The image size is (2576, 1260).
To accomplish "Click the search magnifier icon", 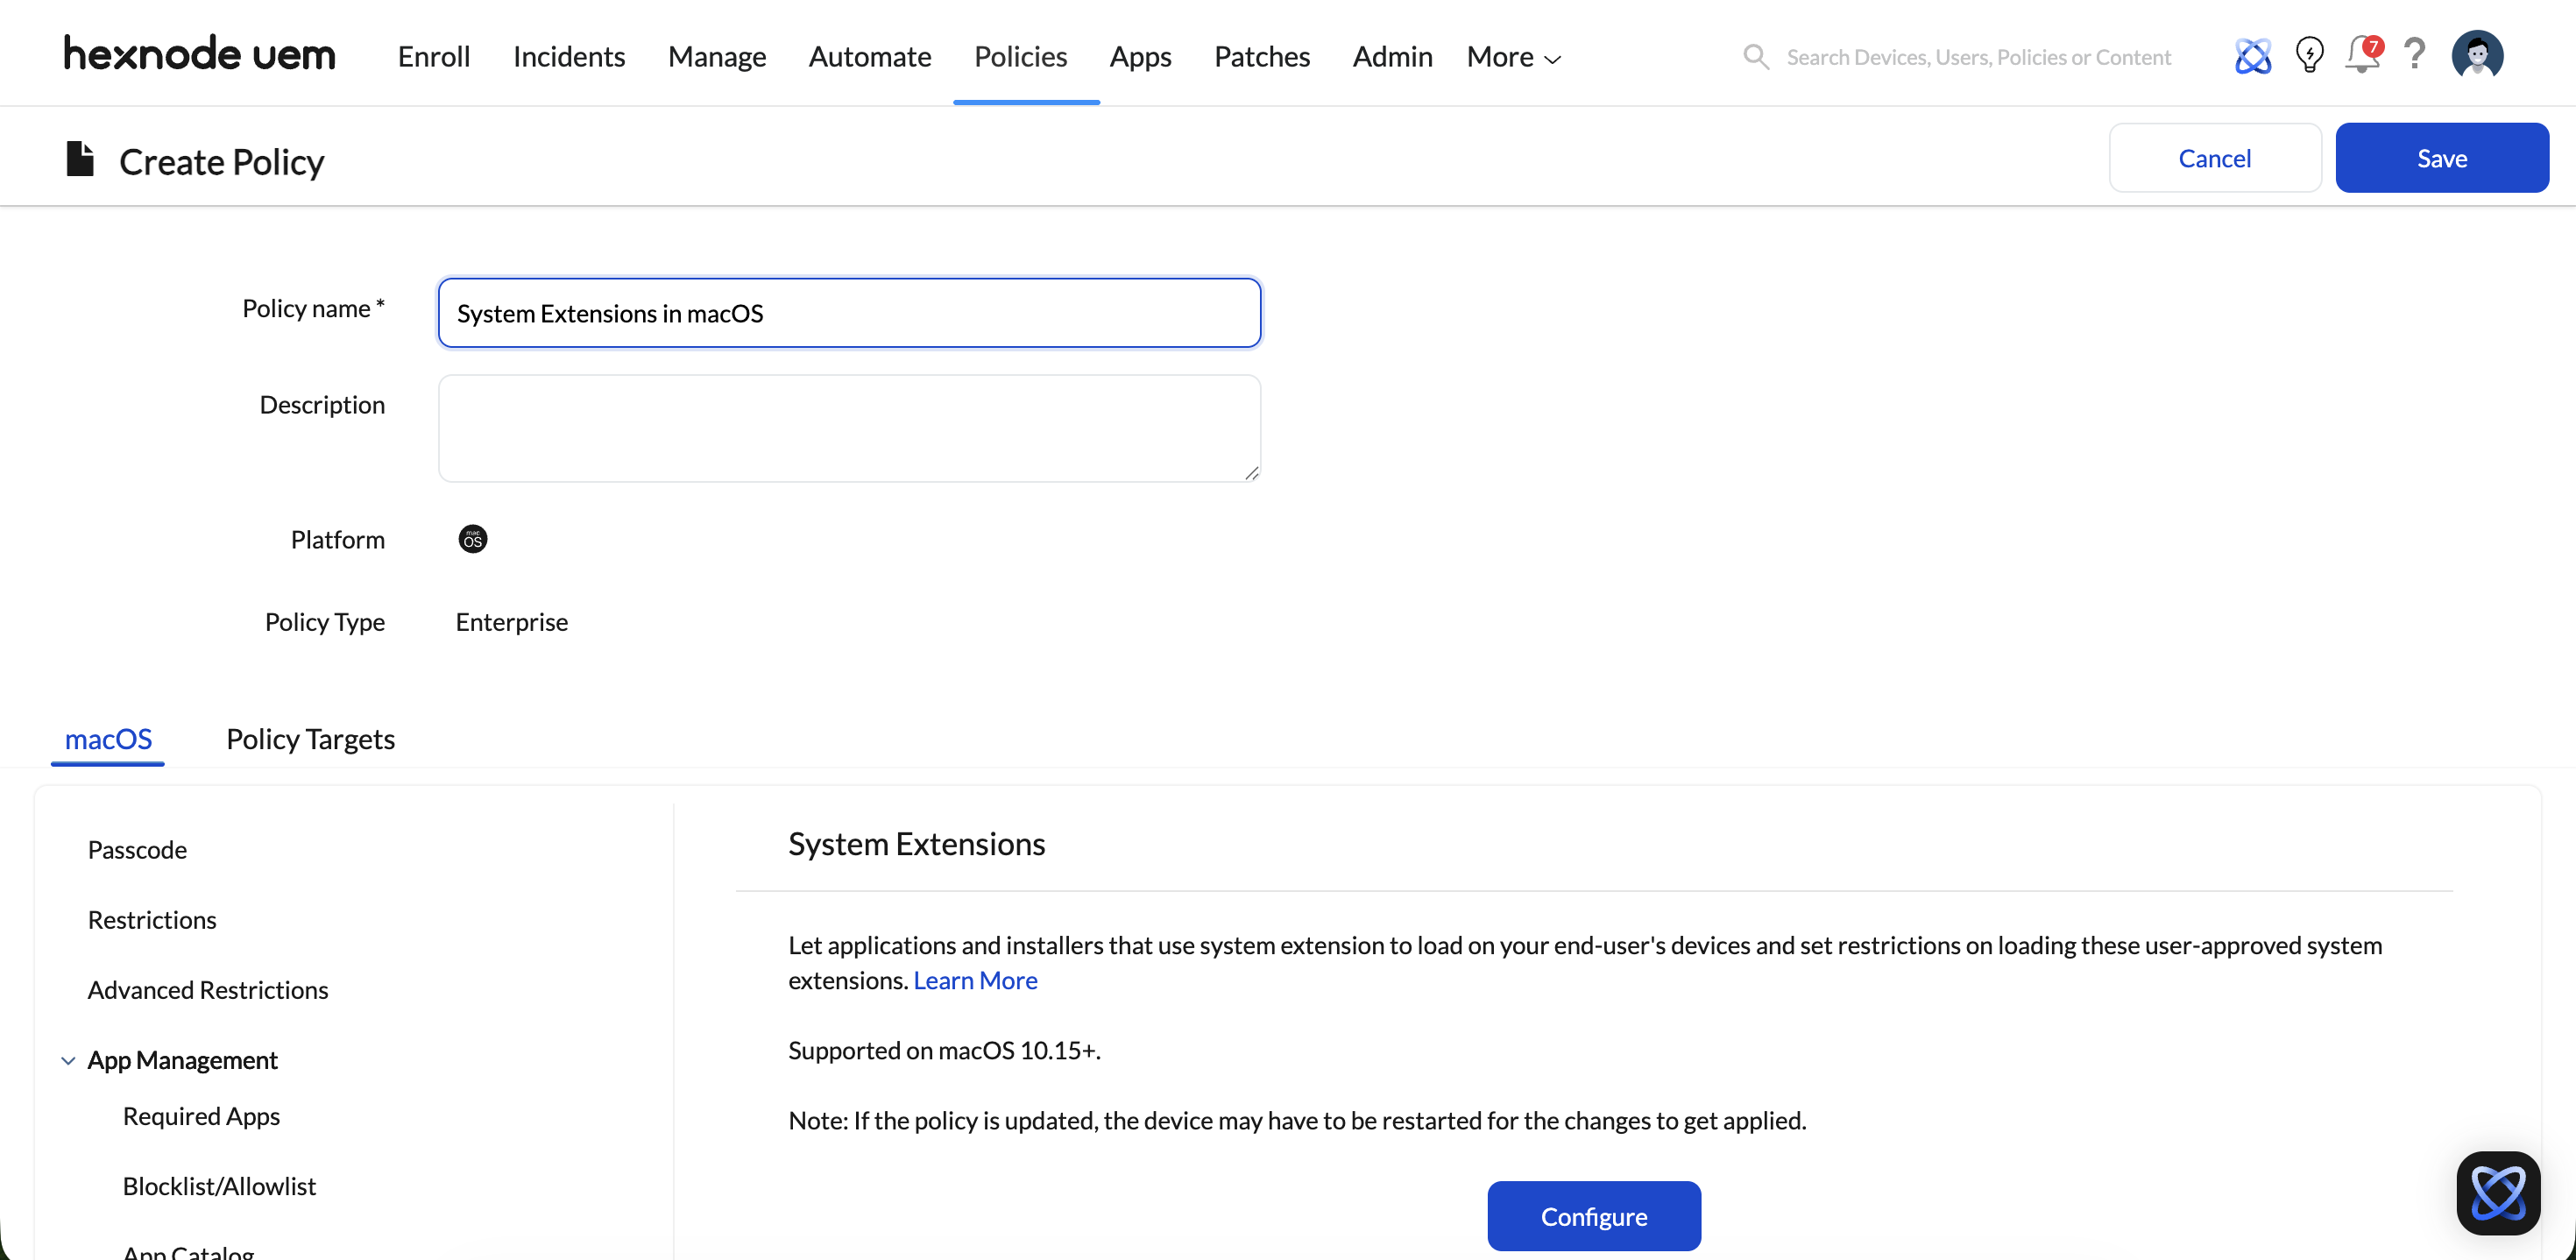I will [x=1756, y=57].
